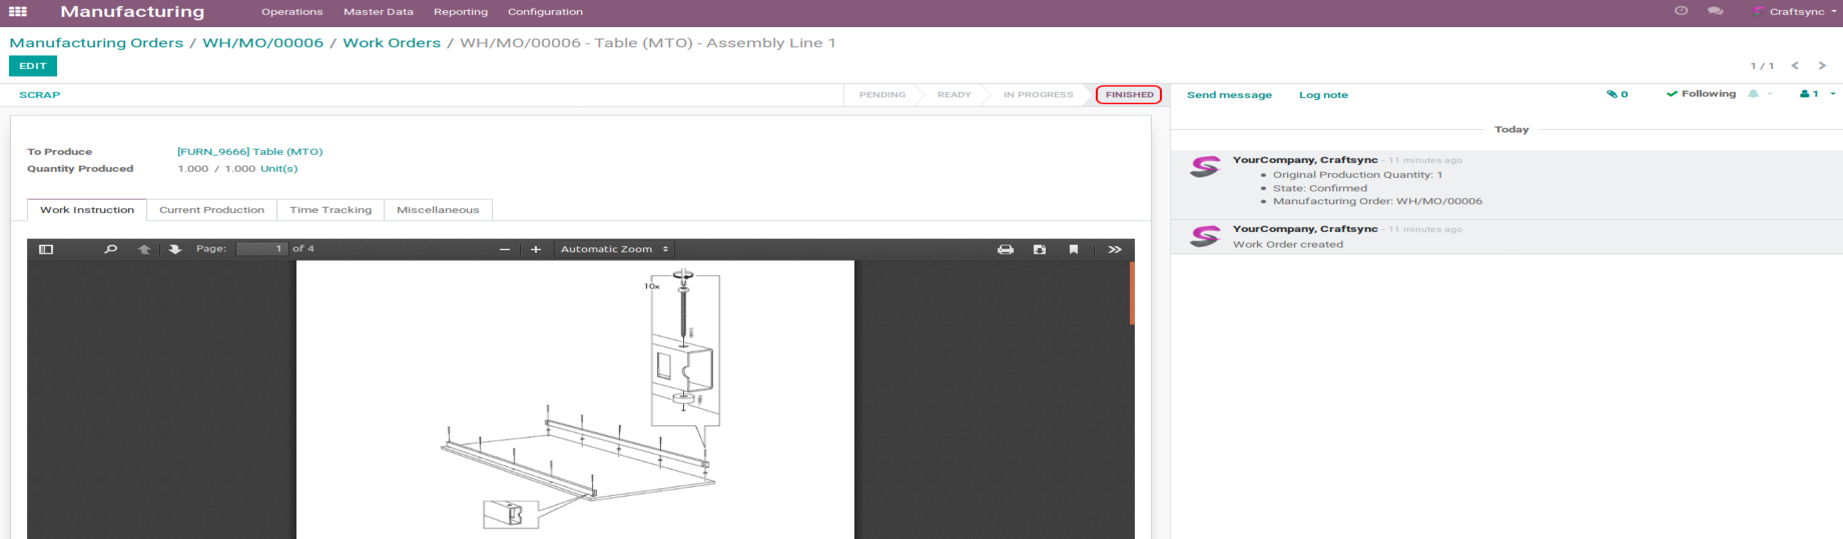Expand the followers count dropdown
Screen dimensions: 1843x539
1817,94
